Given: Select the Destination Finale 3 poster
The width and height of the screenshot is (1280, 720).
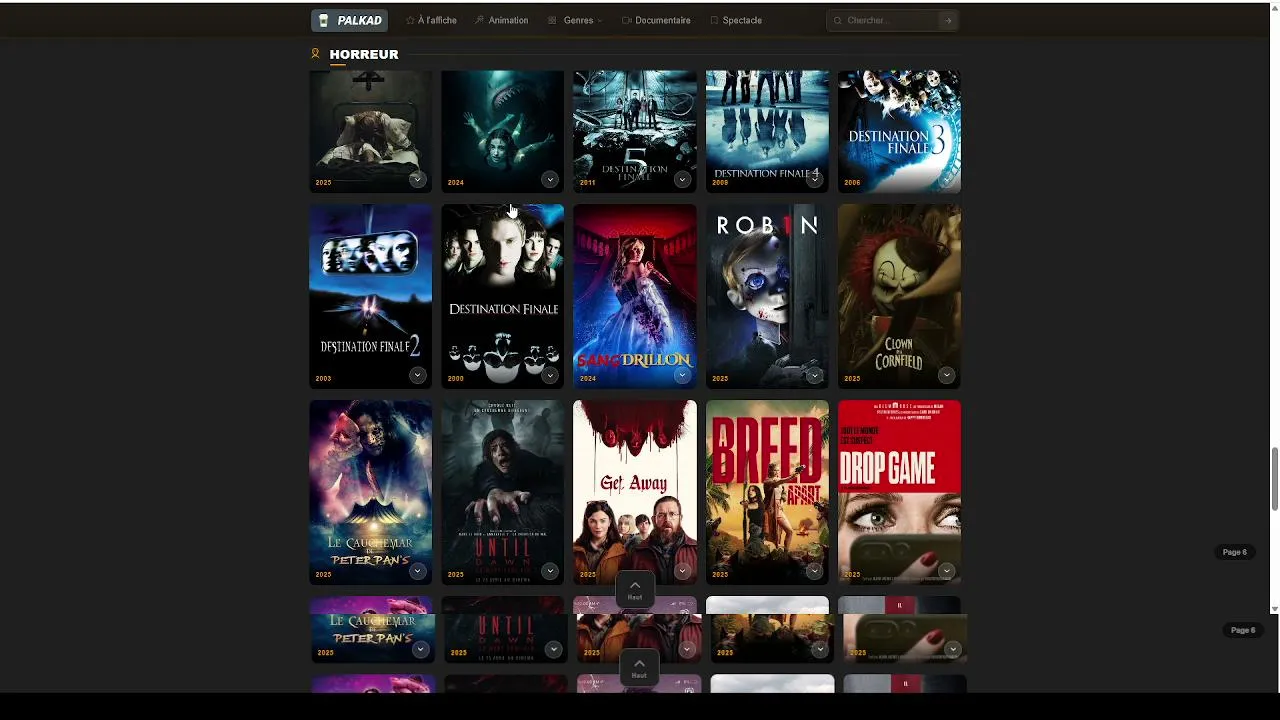Looking at the screenshot, I should (x=899, y=131).
